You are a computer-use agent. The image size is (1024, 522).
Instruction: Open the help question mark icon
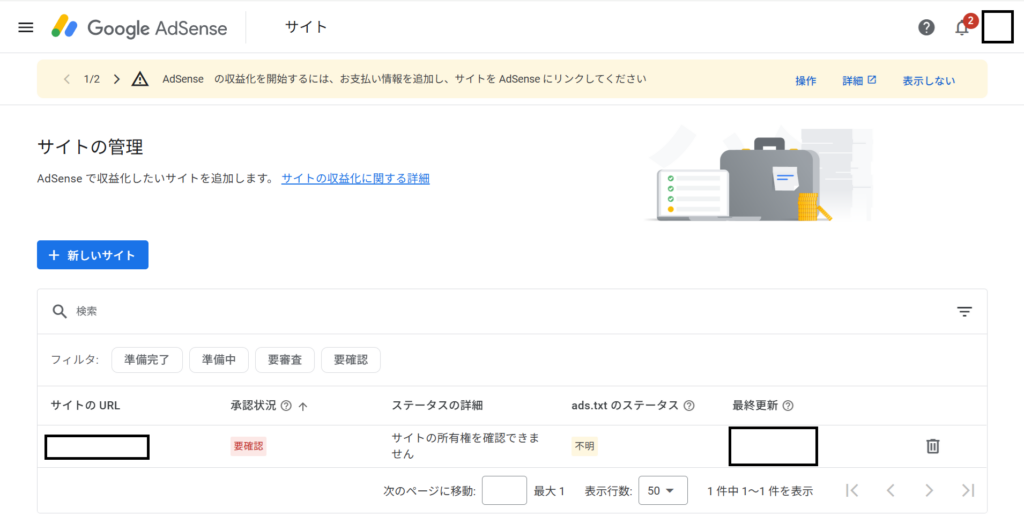pyautogui.click(x=926, y=27)
